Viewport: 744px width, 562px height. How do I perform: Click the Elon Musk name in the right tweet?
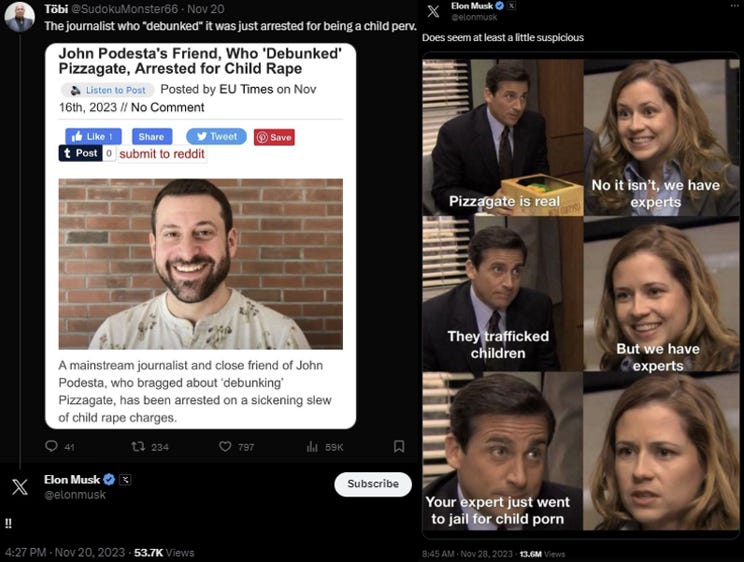472,6
